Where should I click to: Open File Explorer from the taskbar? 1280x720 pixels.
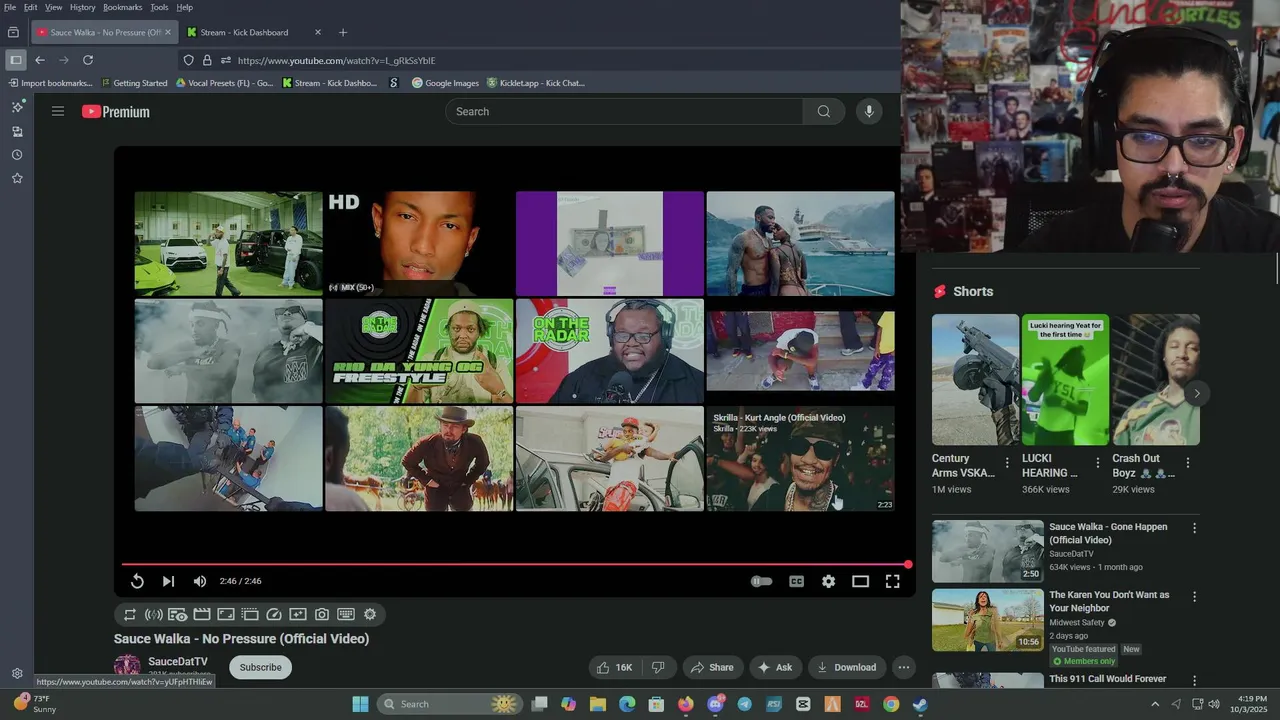tap(598, 704)
